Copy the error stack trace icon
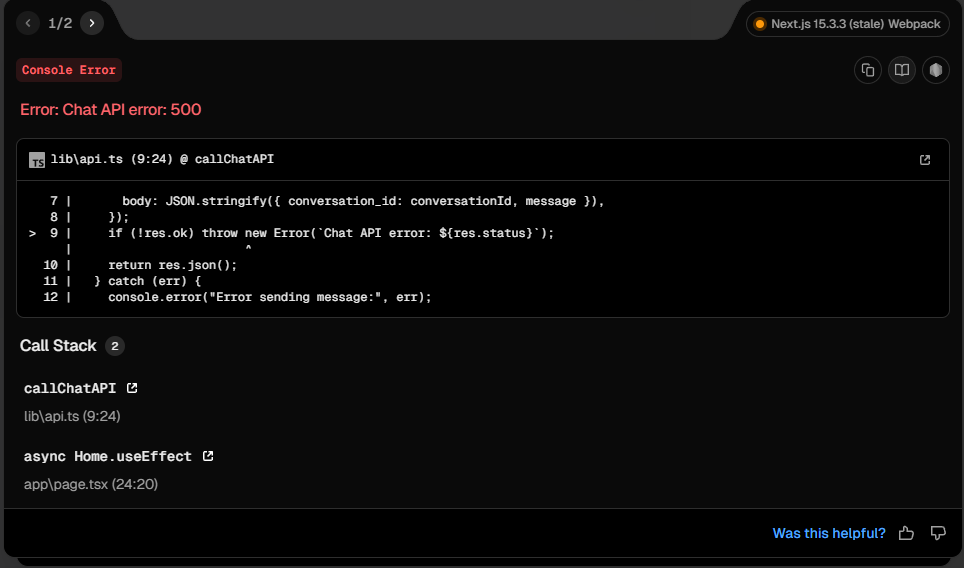This screenshot has height=568, width=964. (x=867, y=70)
